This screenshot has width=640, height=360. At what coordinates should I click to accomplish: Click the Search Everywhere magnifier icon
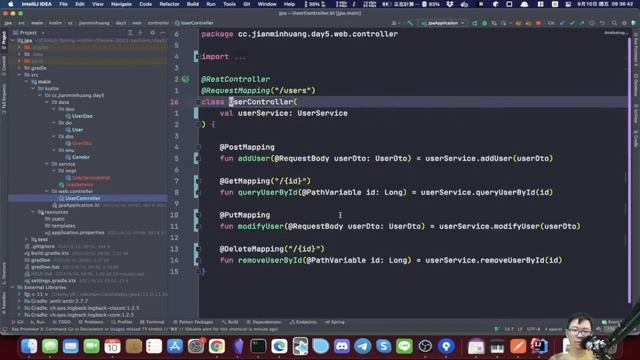614,23
